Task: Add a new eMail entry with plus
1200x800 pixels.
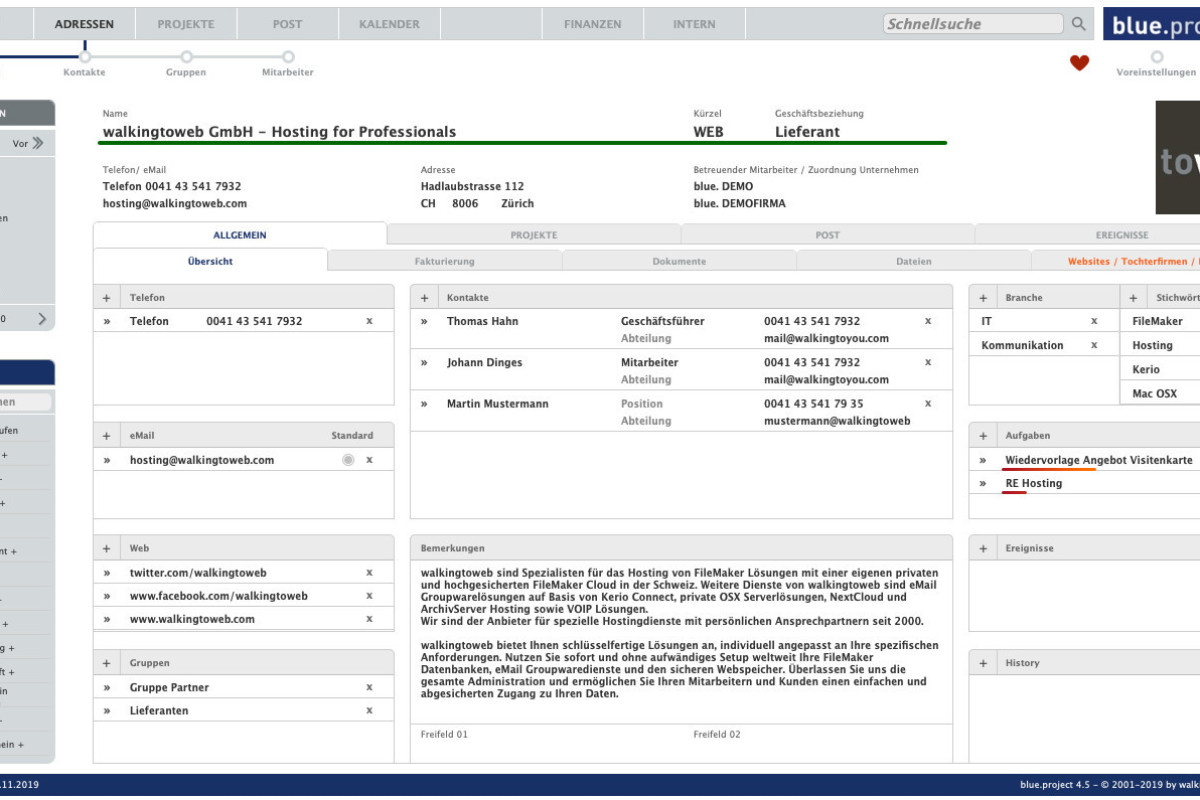Action: [x=107, y=436]
